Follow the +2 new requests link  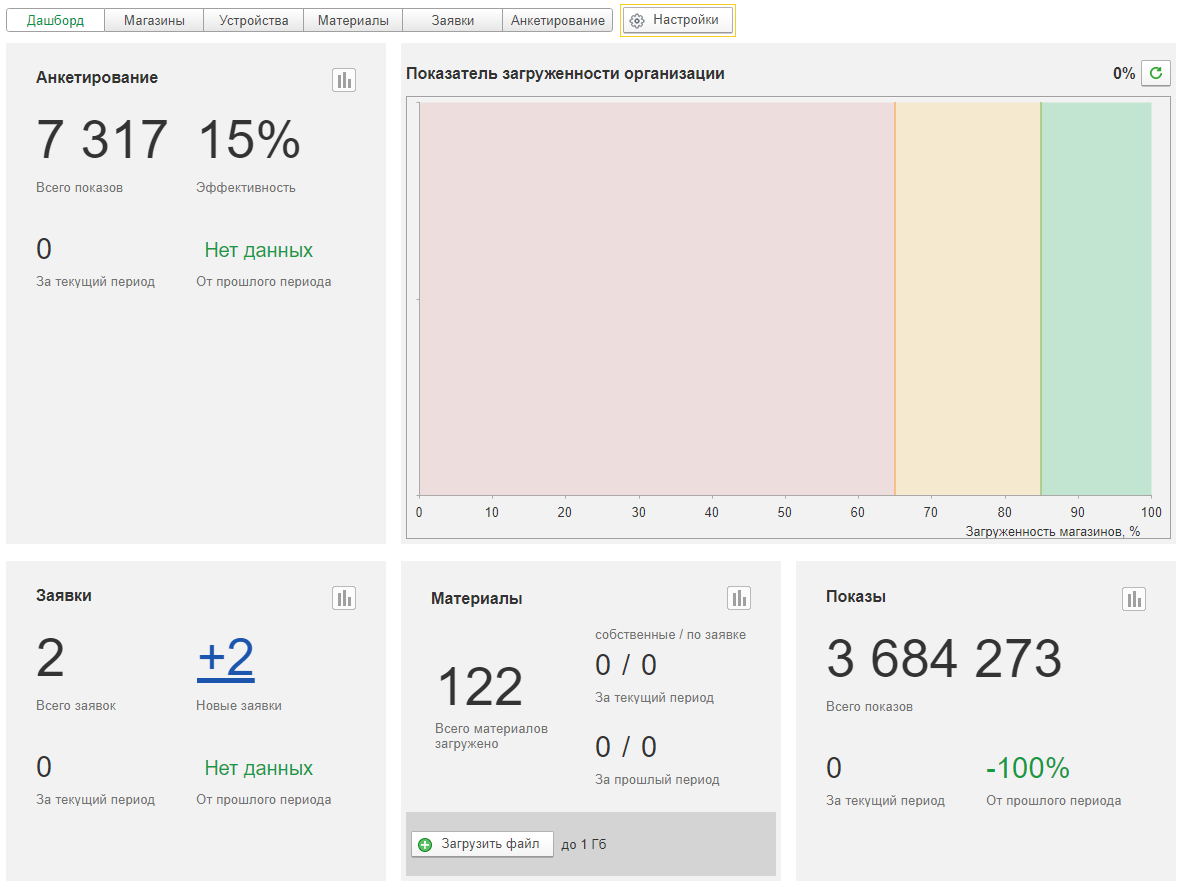click(225, 657)
